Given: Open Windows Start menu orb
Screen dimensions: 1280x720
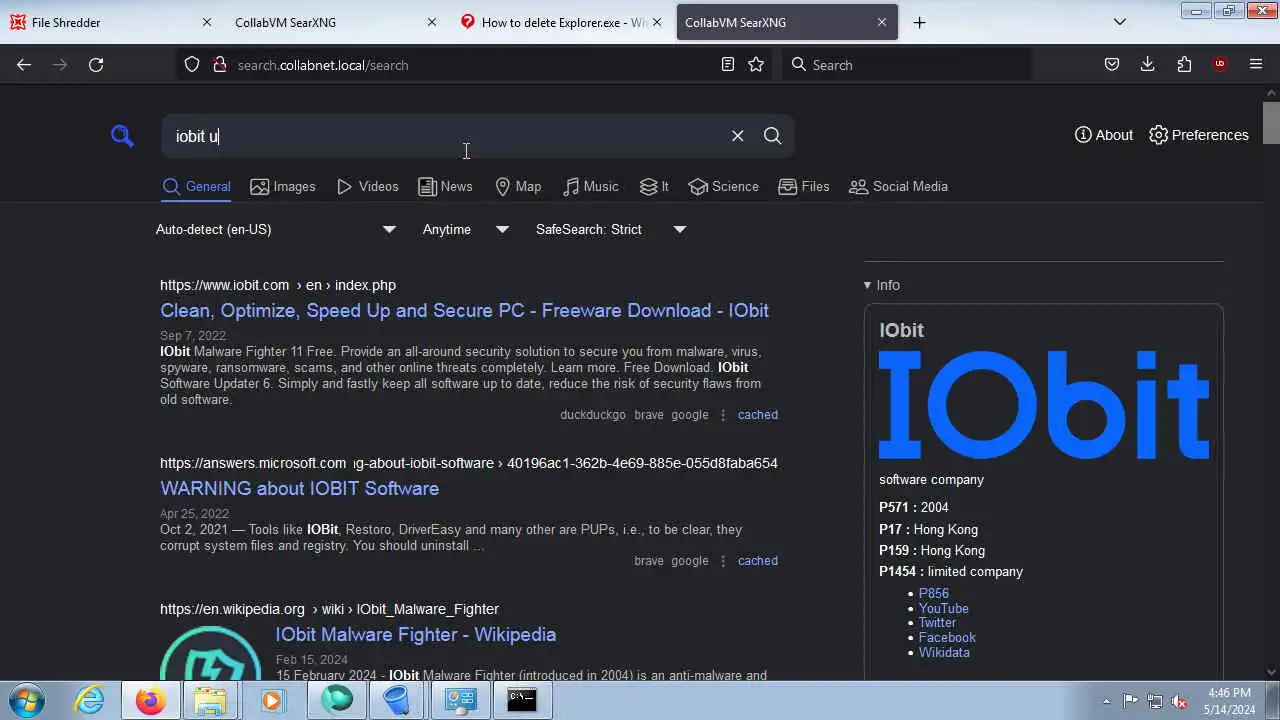Looking at the screenshot, I should pyautogui.click(x=26, y=700).
